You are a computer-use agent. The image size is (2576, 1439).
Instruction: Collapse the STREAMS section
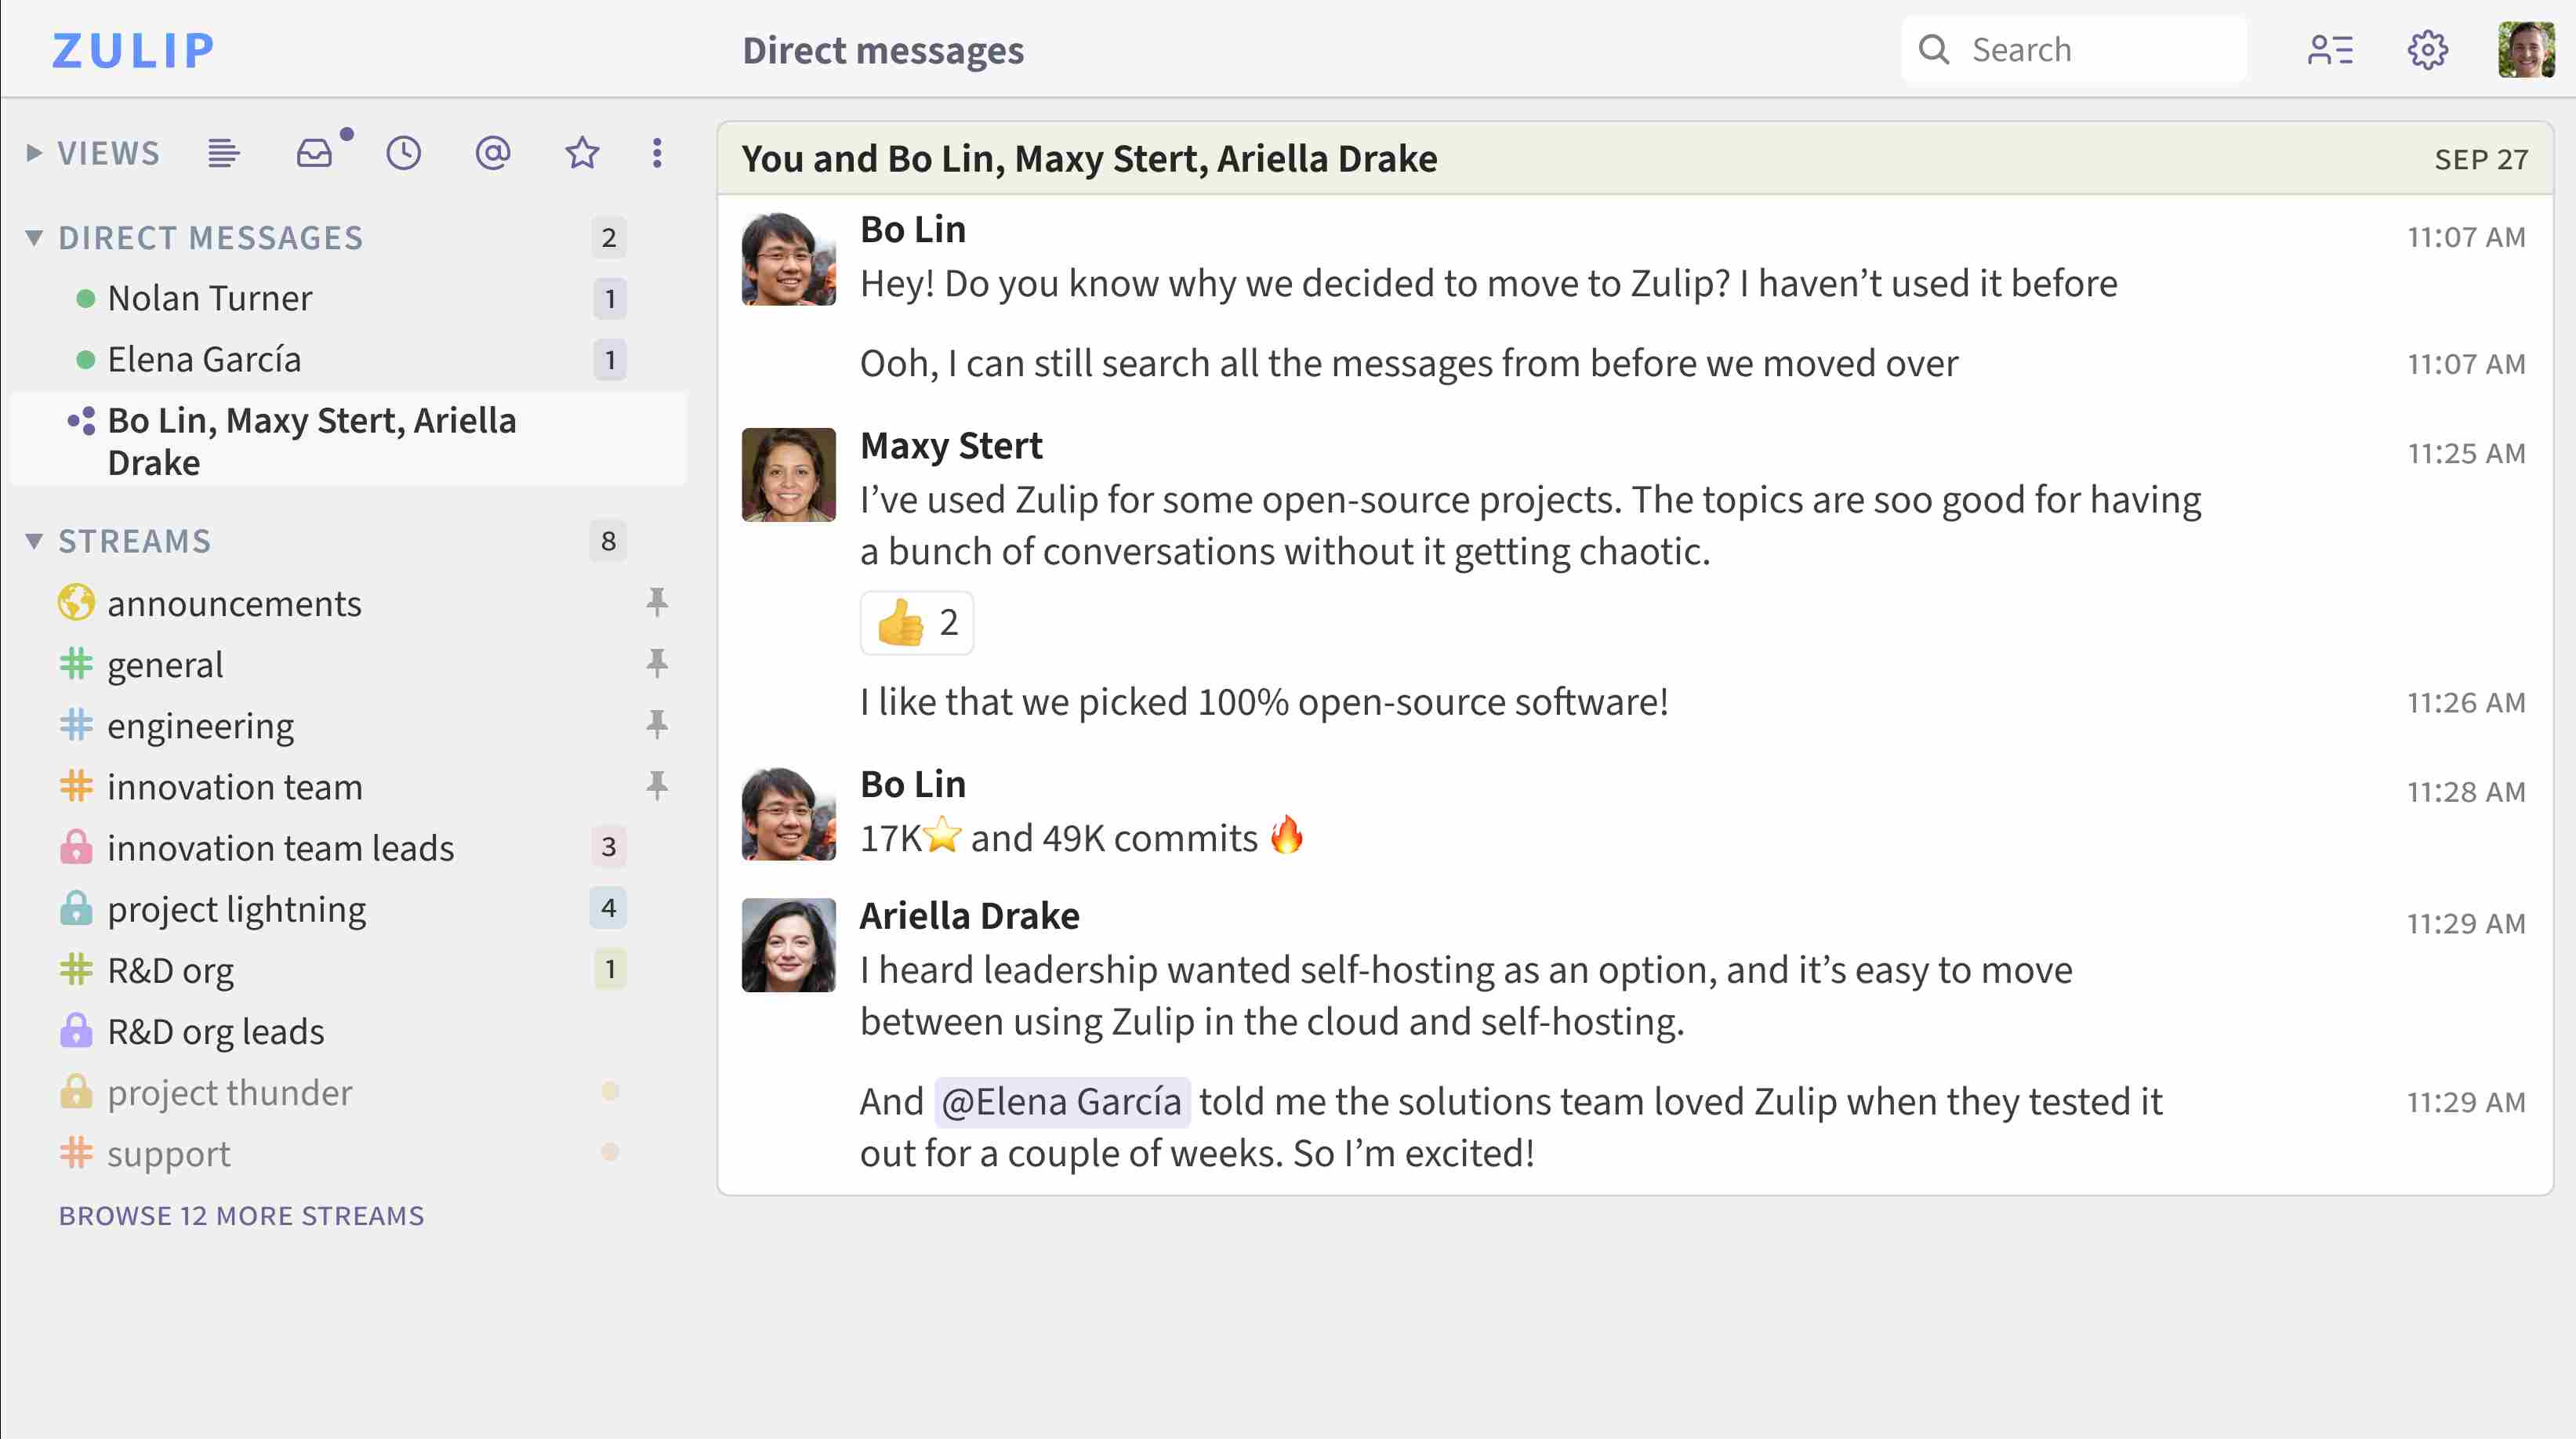(33, 540)
